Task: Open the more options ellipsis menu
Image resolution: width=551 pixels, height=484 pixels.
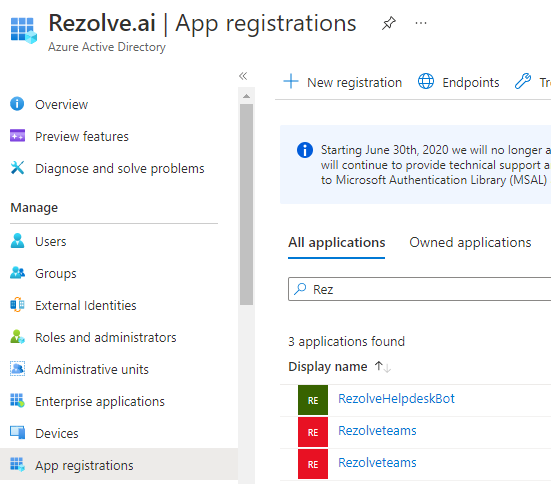Action: point(421,23)
